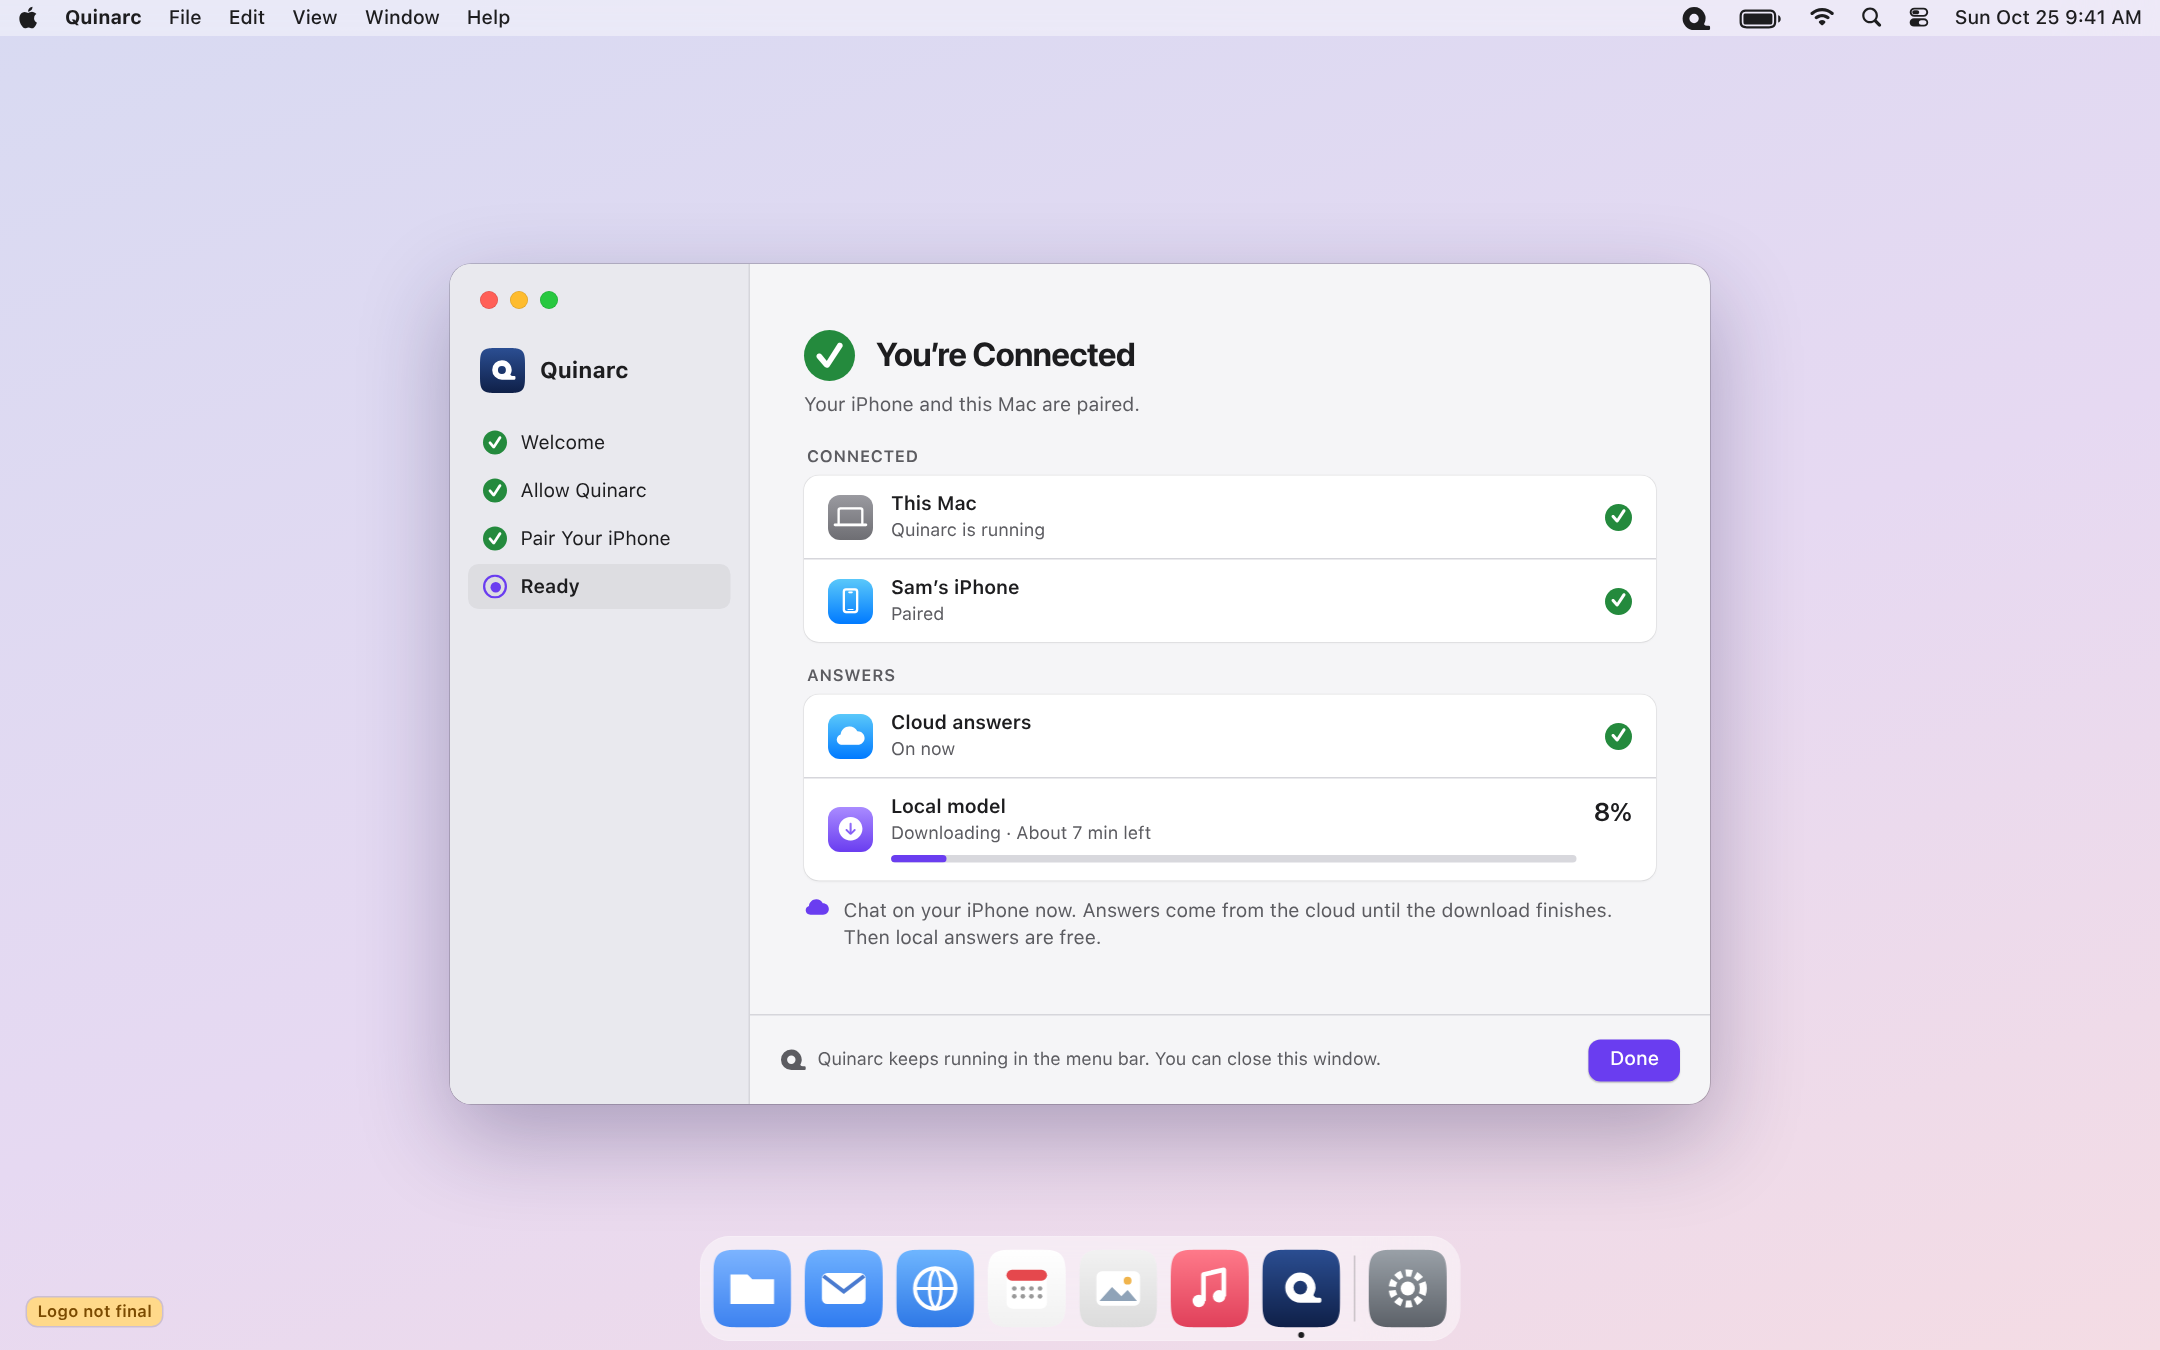The height and width of the screenshot is (1350, 2160).
Task: Click the Wi-Fi status icon
Action: 1822,18
